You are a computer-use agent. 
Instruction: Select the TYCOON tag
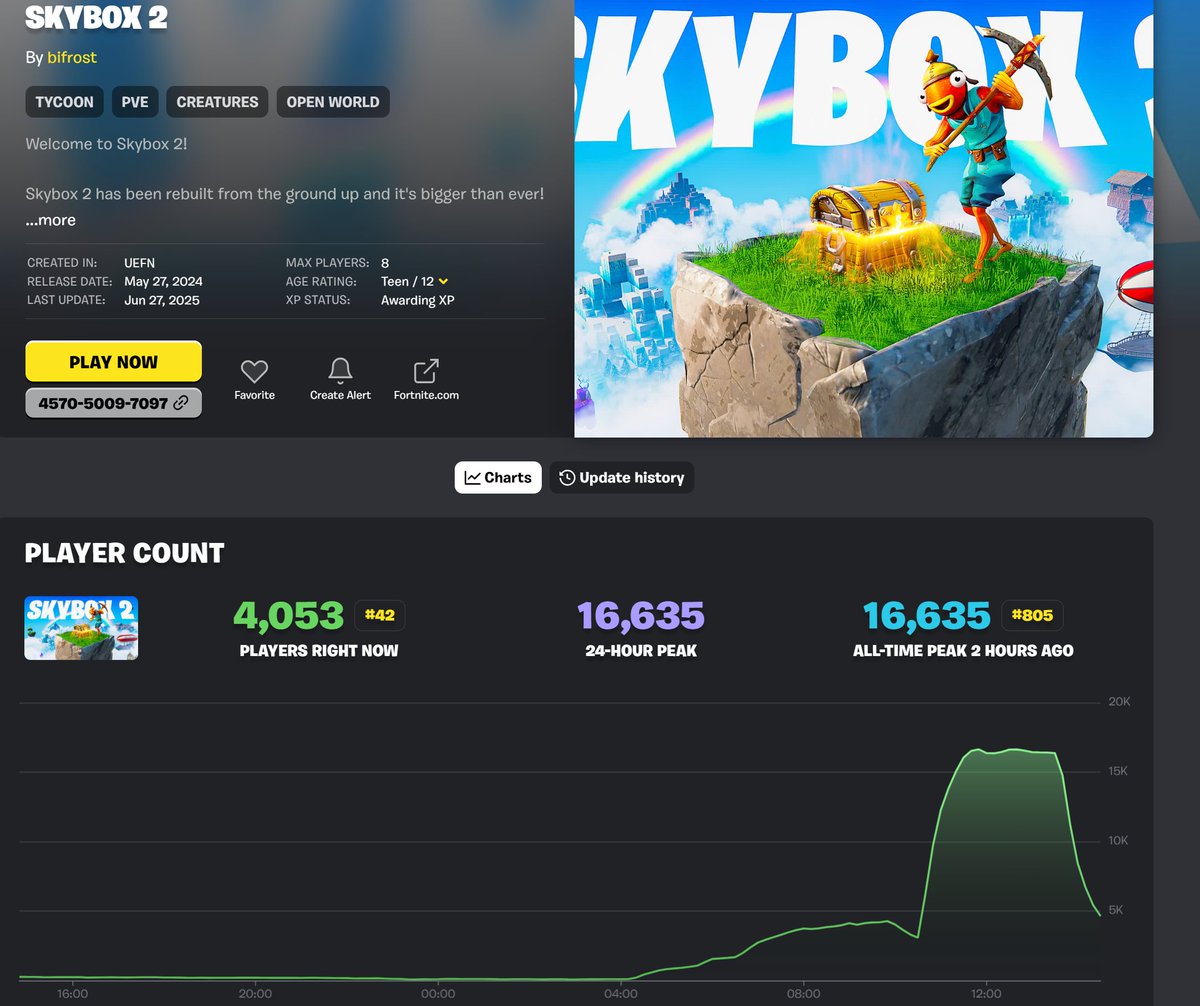point(64,101)
